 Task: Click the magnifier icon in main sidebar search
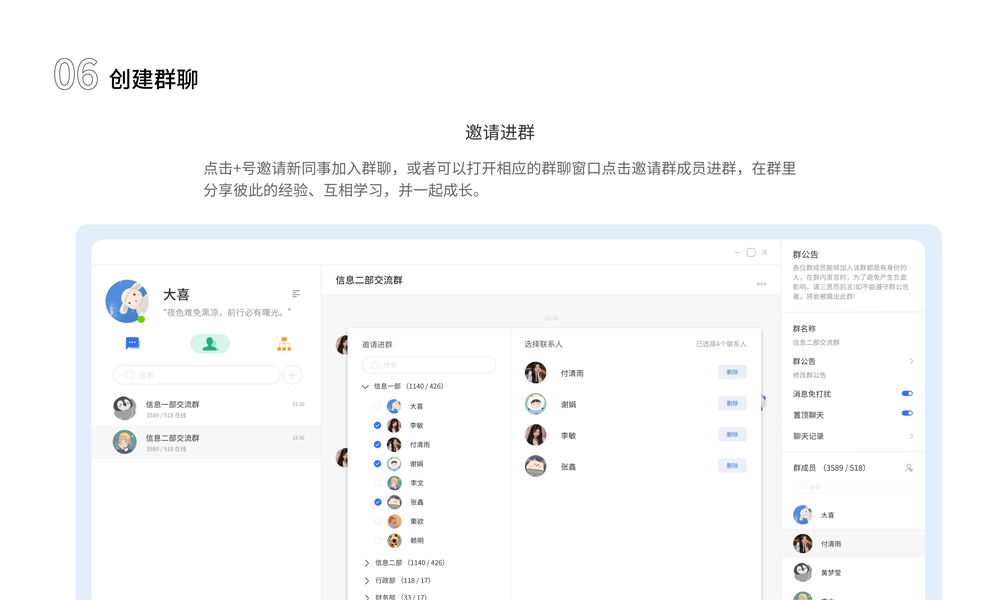129,375
